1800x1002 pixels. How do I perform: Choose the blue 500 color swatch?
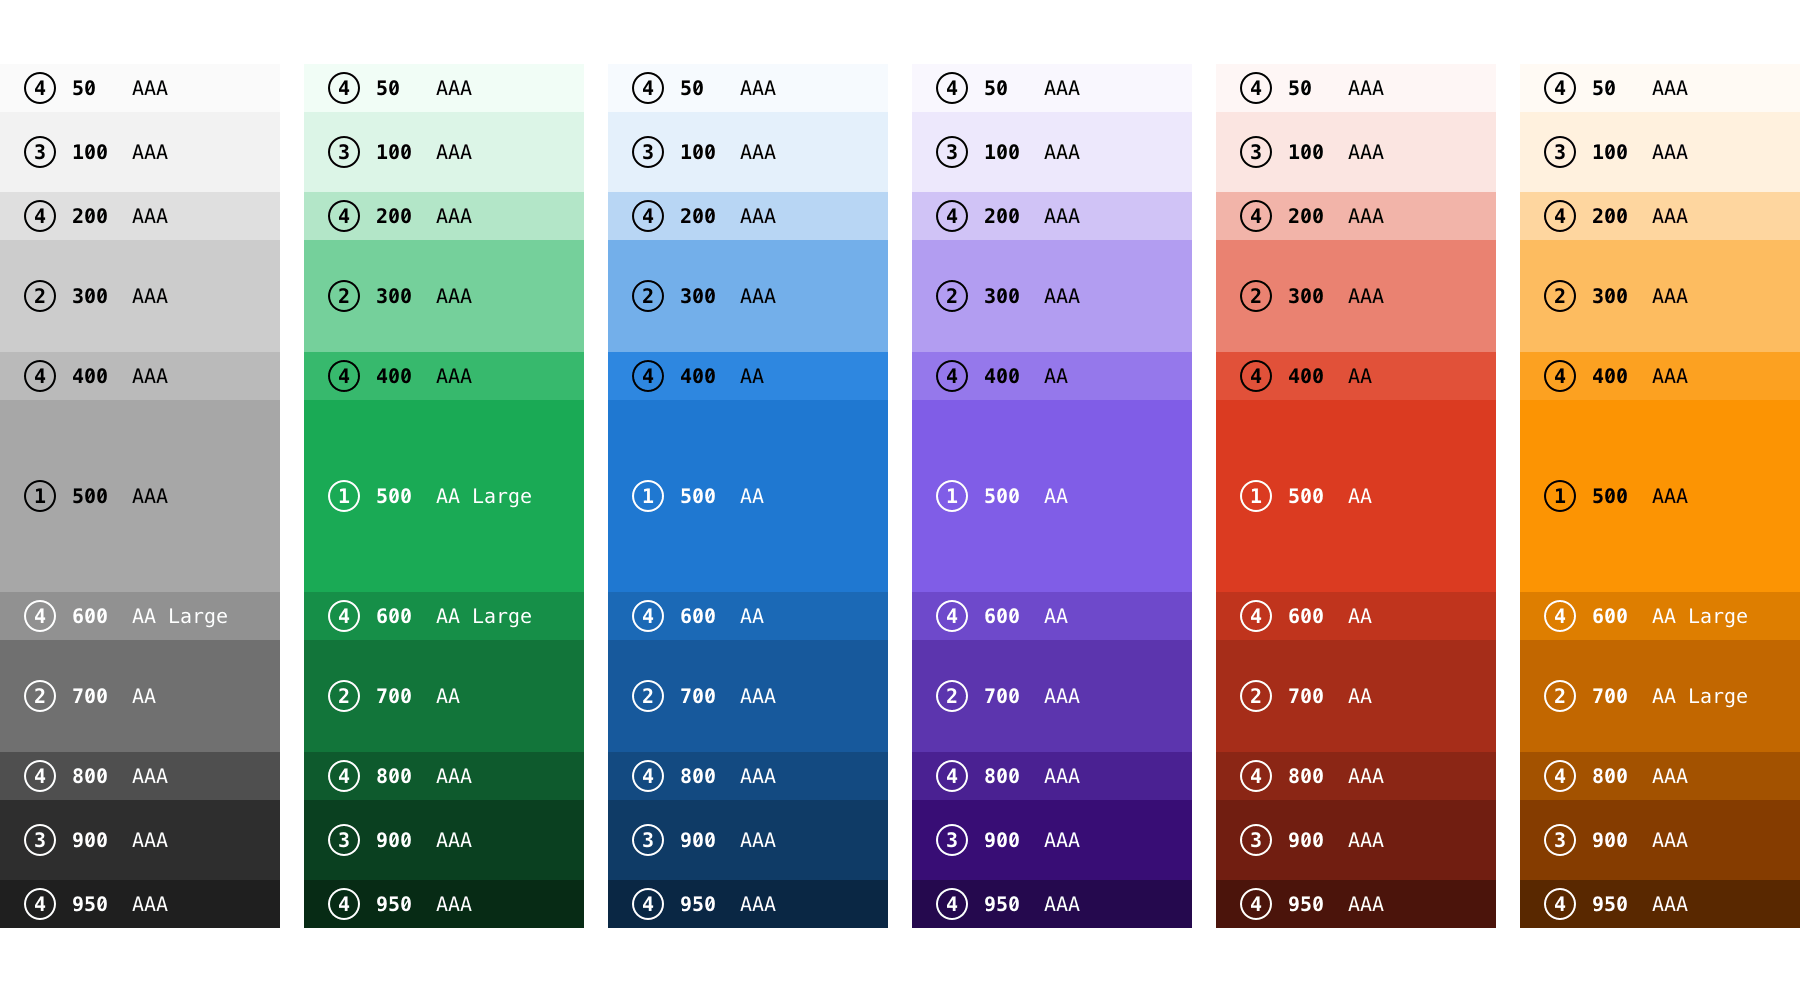[x=748, y=496]
